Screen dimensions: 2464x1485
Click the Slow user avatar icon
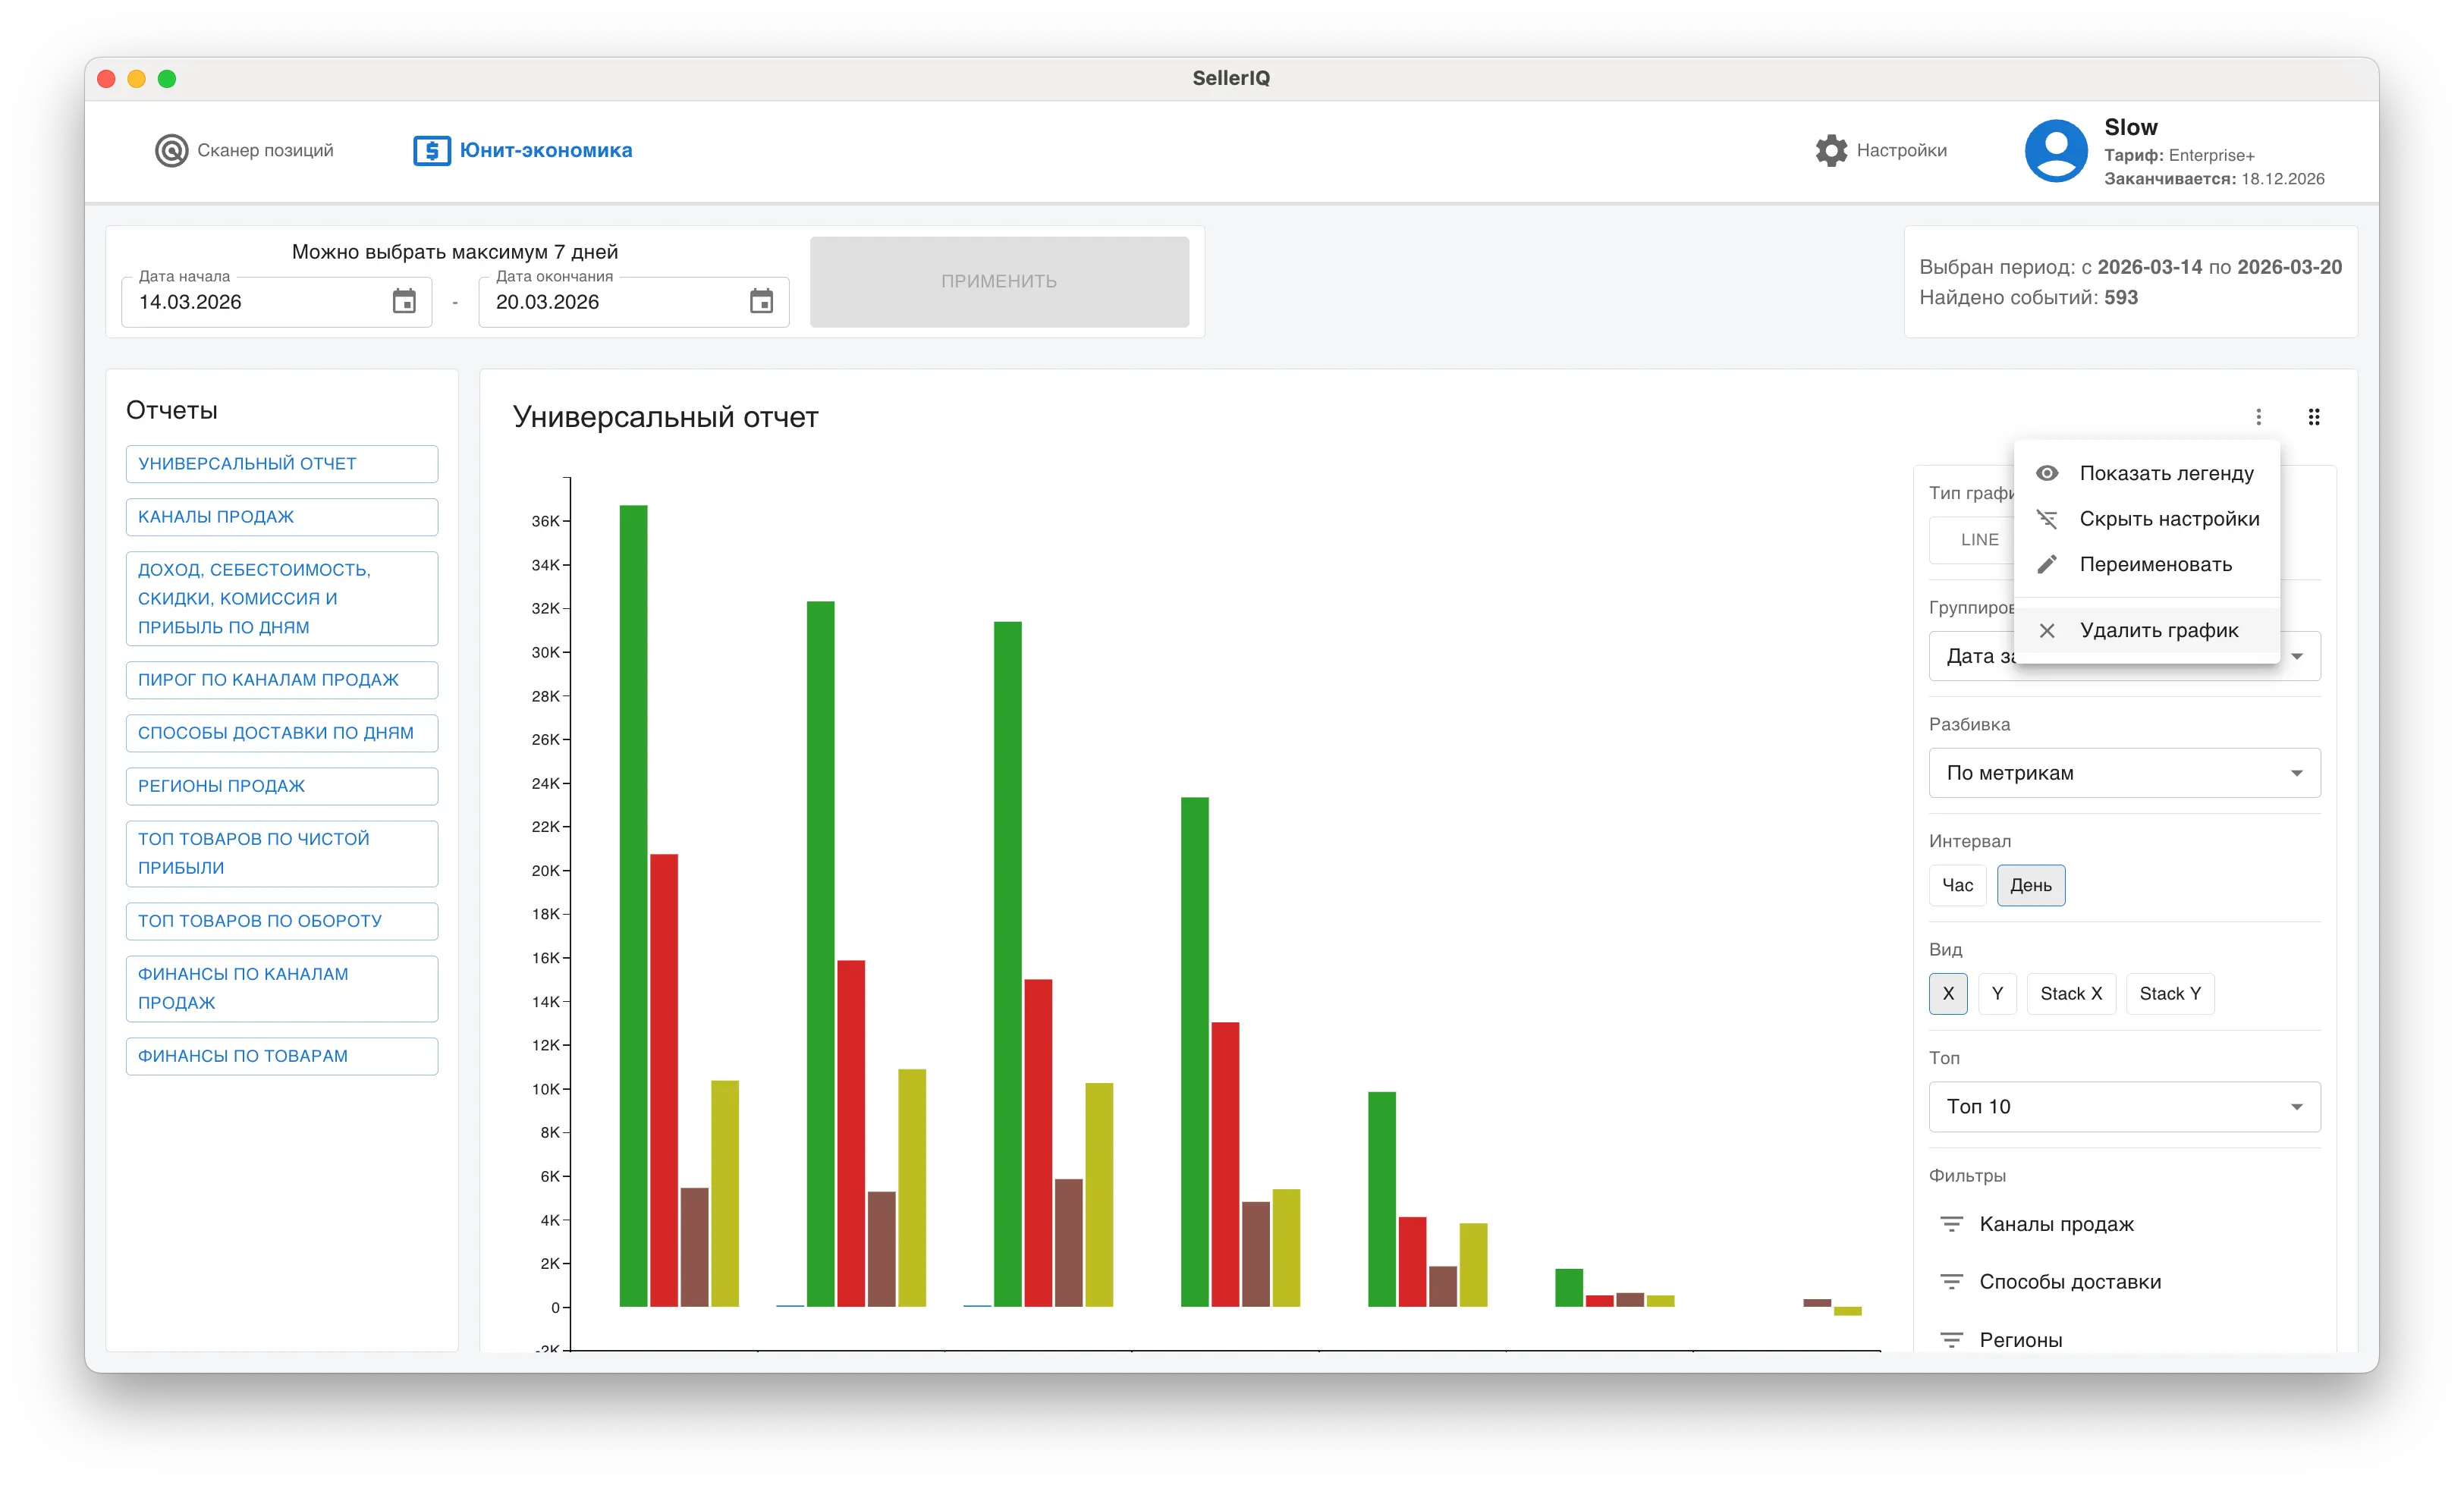click(x=2055, y=150)
